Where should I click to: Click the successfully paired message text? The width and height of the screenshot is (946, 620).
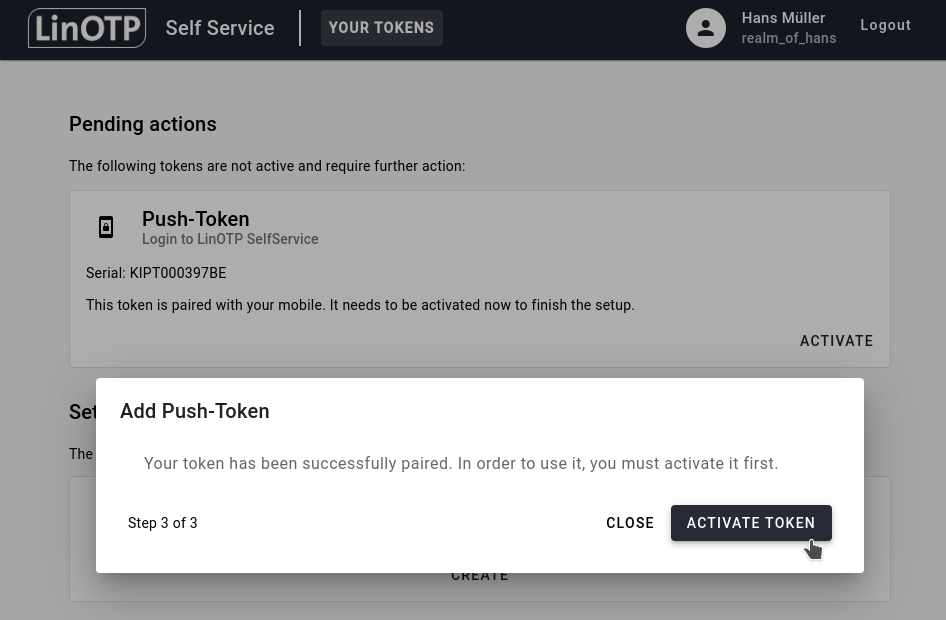point(461,463)
